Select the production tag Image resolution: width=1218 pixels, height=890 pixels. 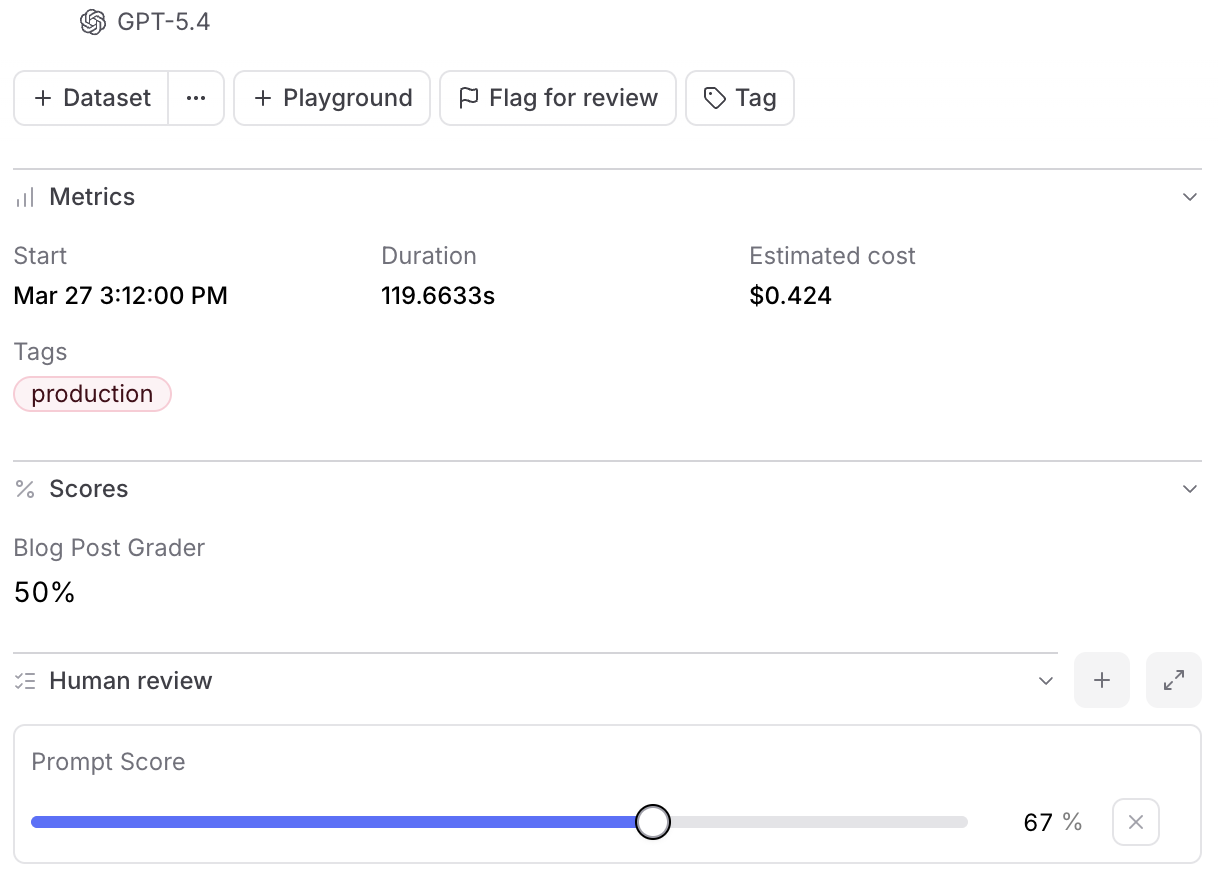tap(92, 394)
